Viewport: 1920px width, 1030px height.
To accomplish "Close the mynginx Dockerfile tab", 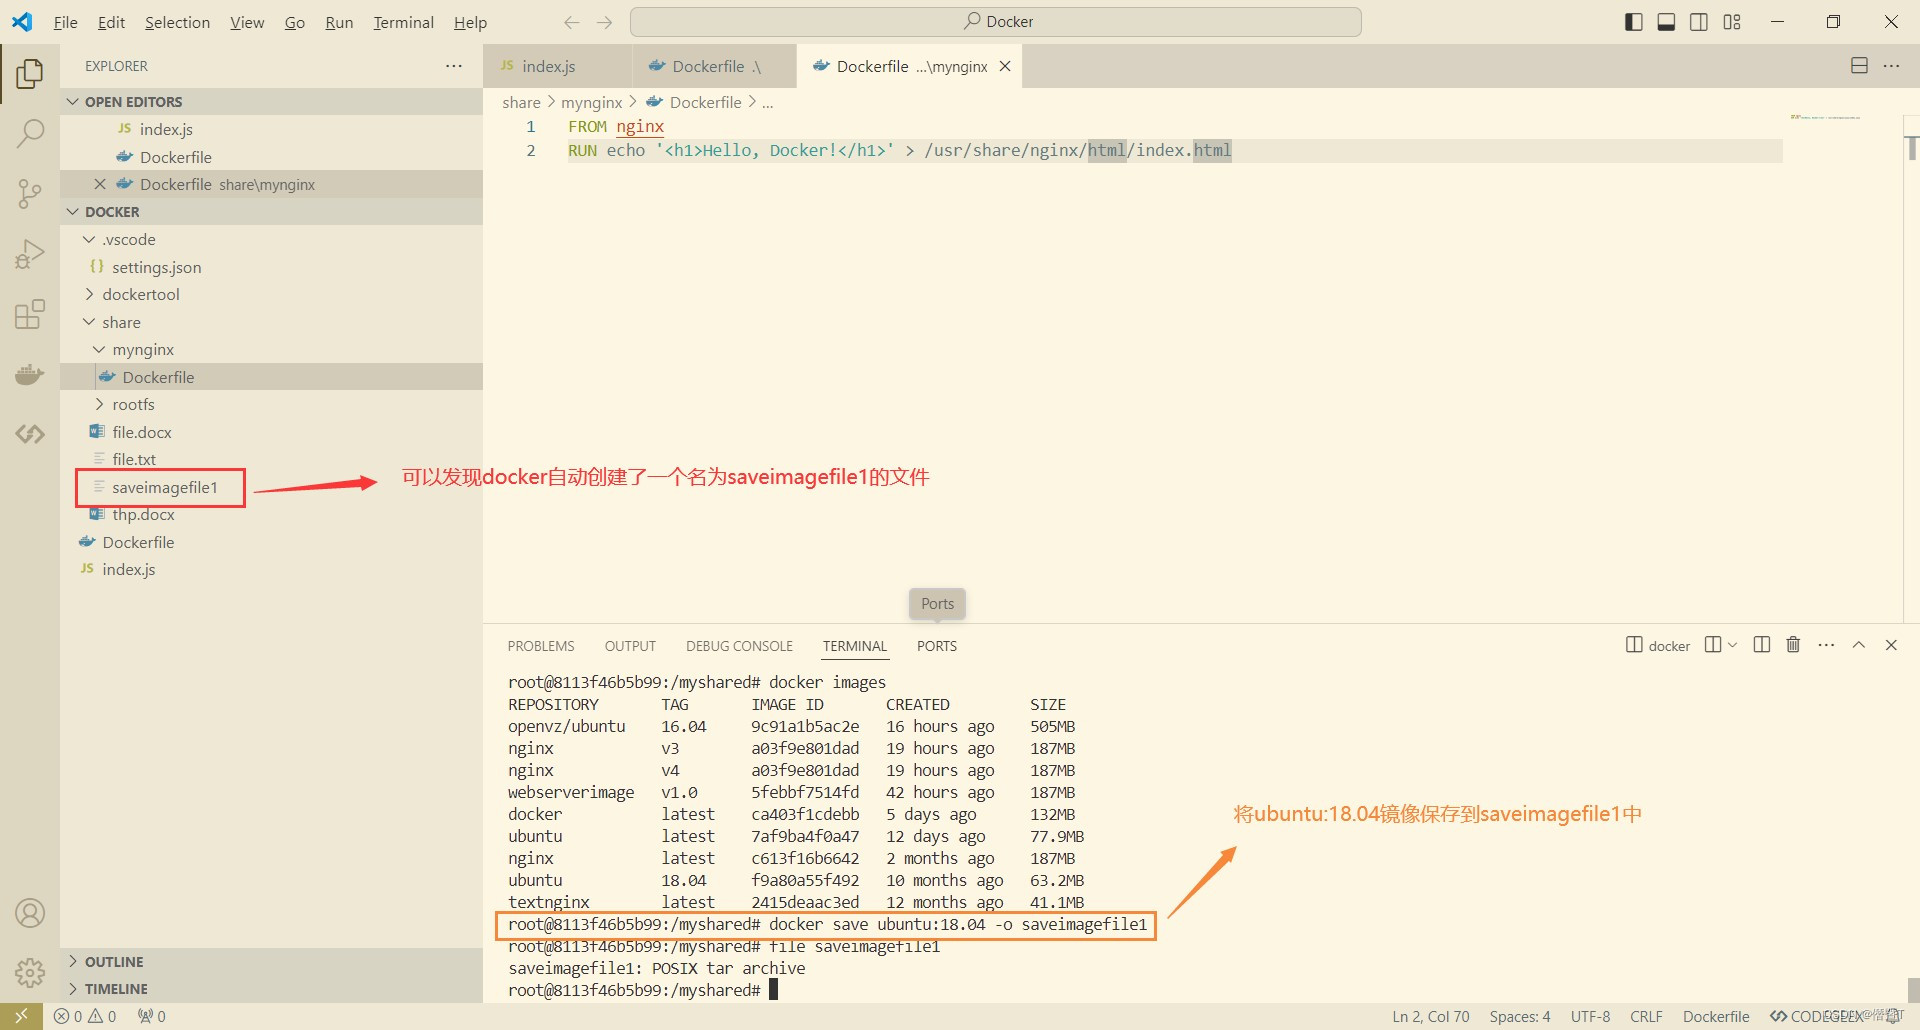I will [x=1005, y=66].
